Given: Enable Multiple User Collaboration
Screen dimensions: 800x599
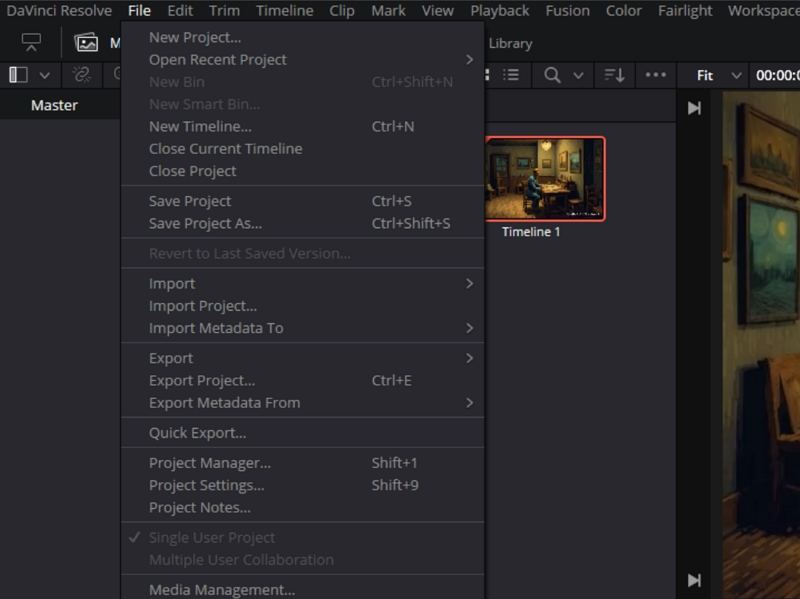Looking at the screenshot, I should pyautogui.click(x=230, y=559).
